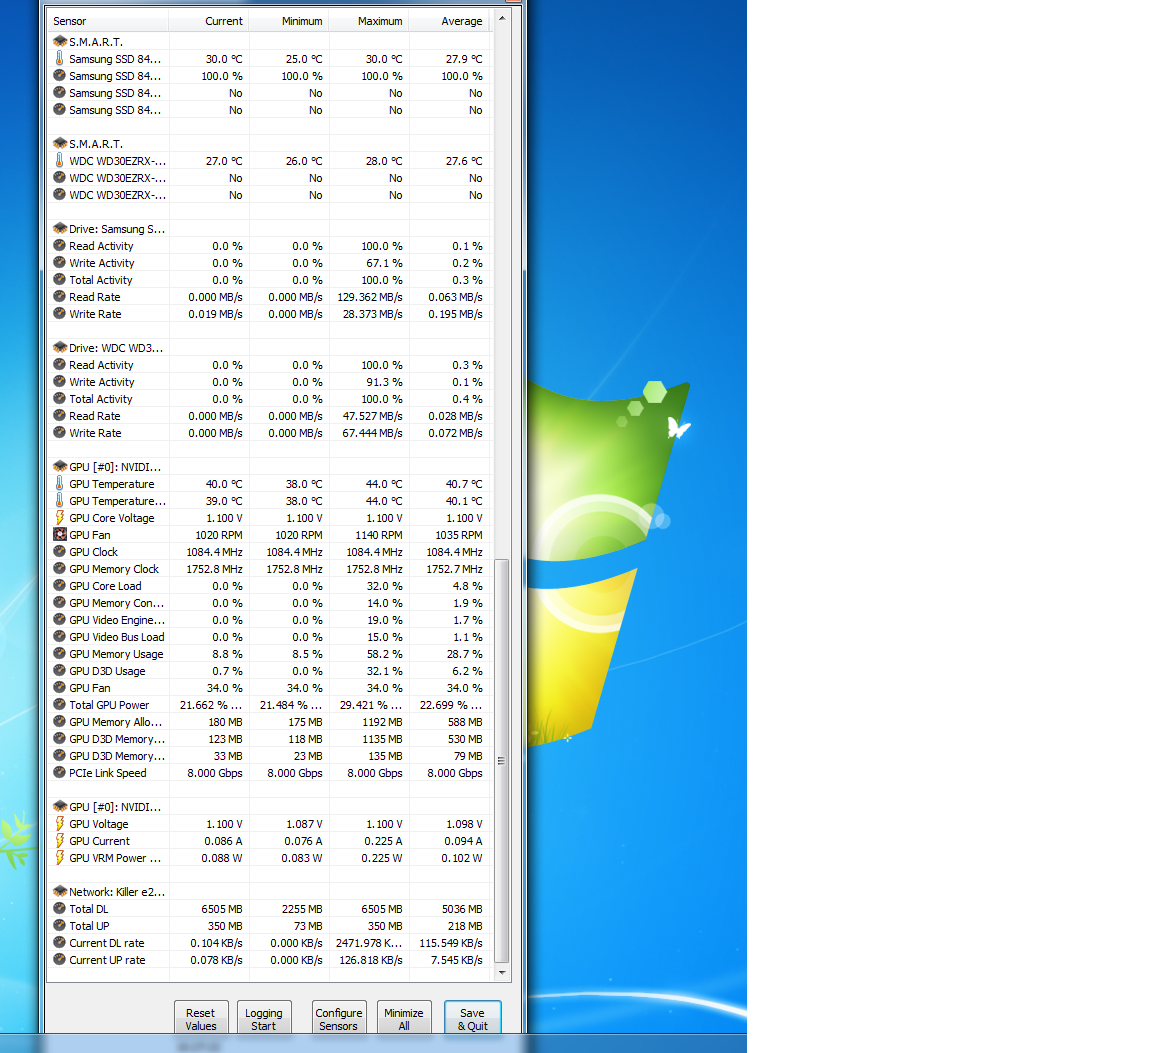Open the Configure Sensors button
This screenshot has width=1152, height=1053.
pyautogui.click(x=339, y=1018)
